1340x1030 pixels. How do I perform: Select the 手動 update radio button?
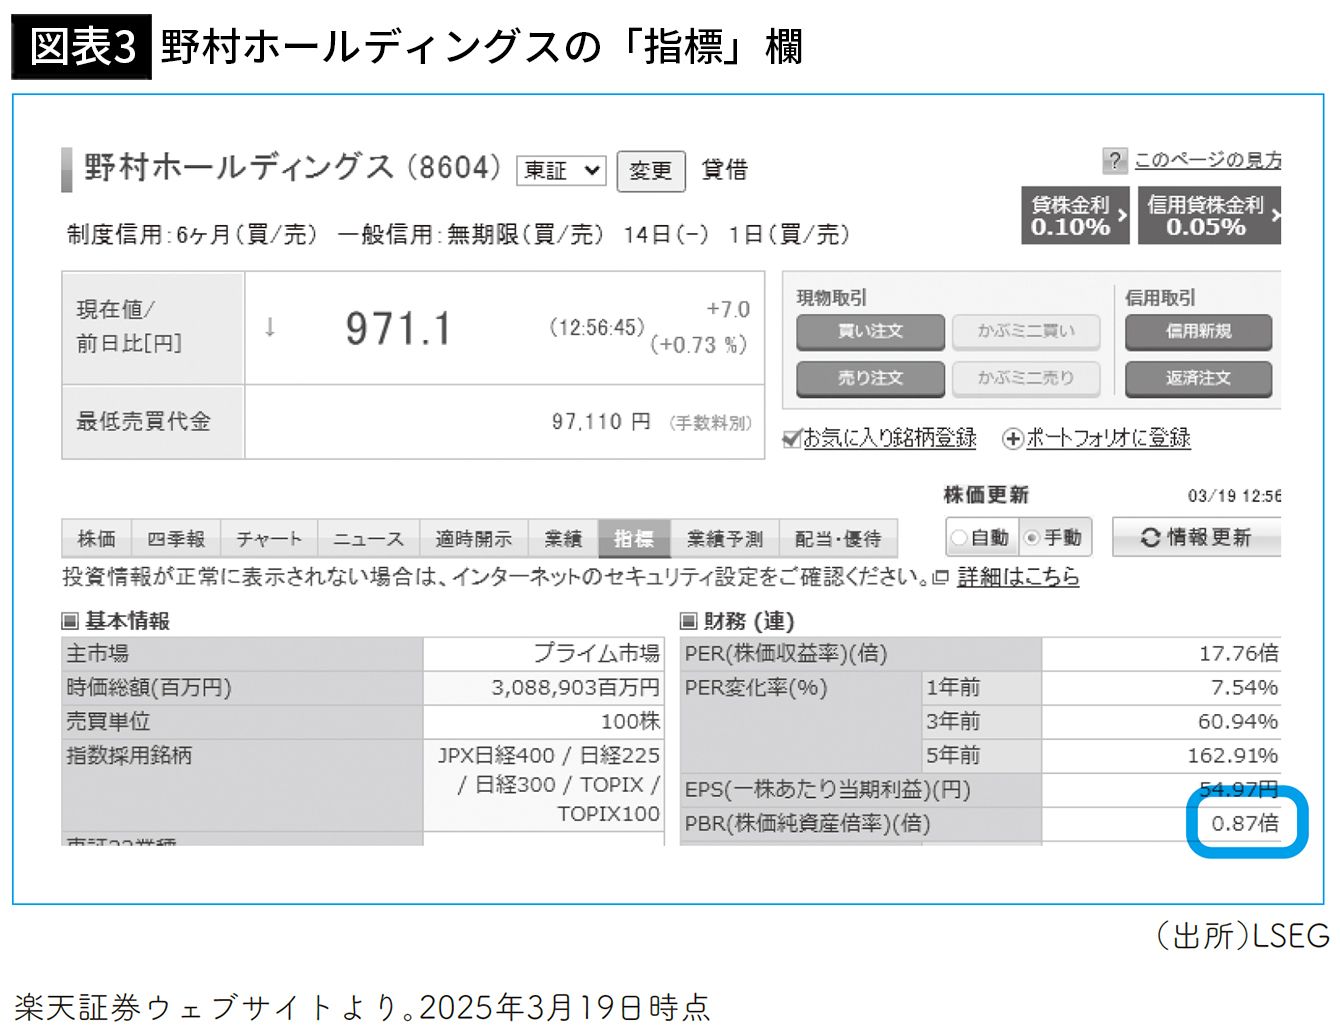click(x=1032, y=538)
